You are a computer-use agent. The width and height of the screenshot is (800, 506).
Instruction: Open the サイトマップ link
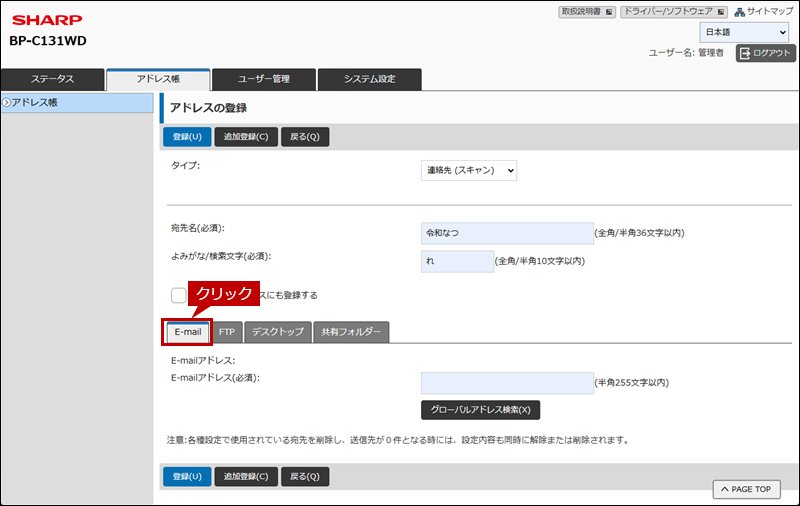764,12
